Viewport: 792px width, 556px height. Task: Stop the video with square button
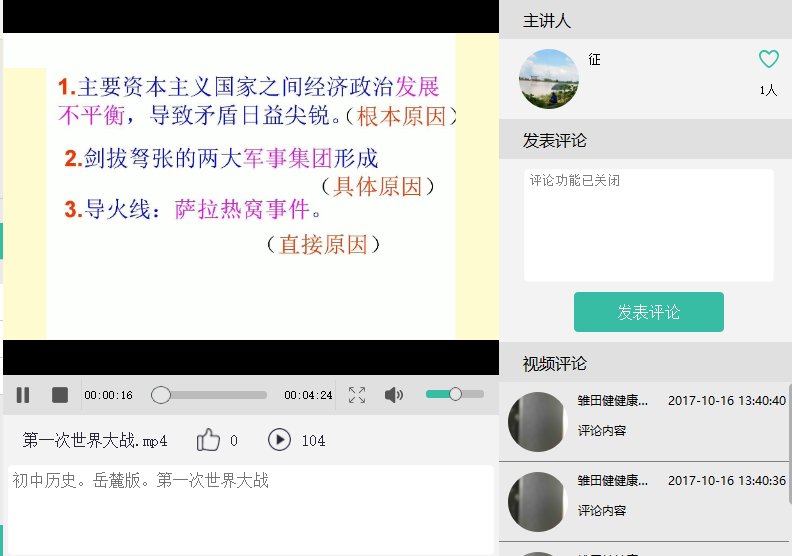tap(60, 395)
